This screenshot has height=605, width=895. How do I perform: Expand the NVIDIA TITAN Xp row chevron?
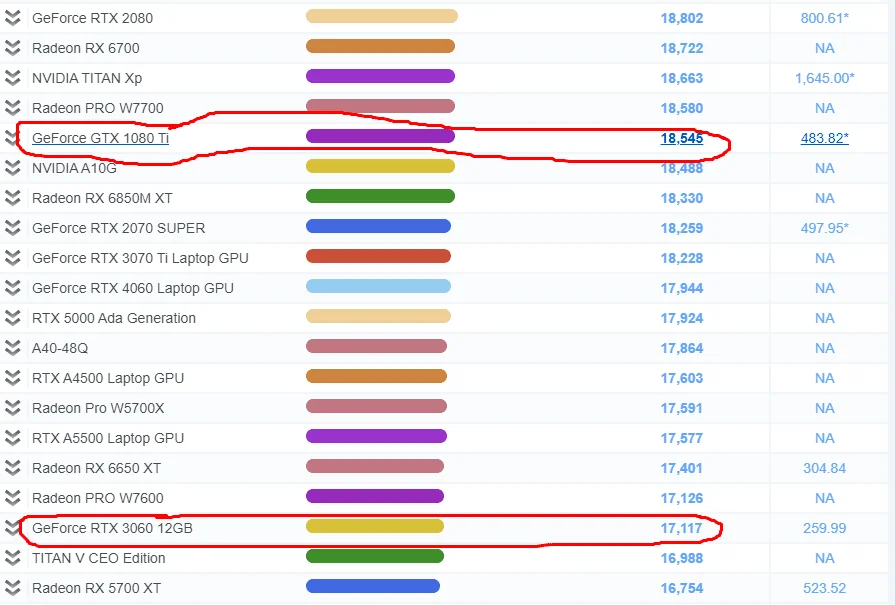click(13, 78)
